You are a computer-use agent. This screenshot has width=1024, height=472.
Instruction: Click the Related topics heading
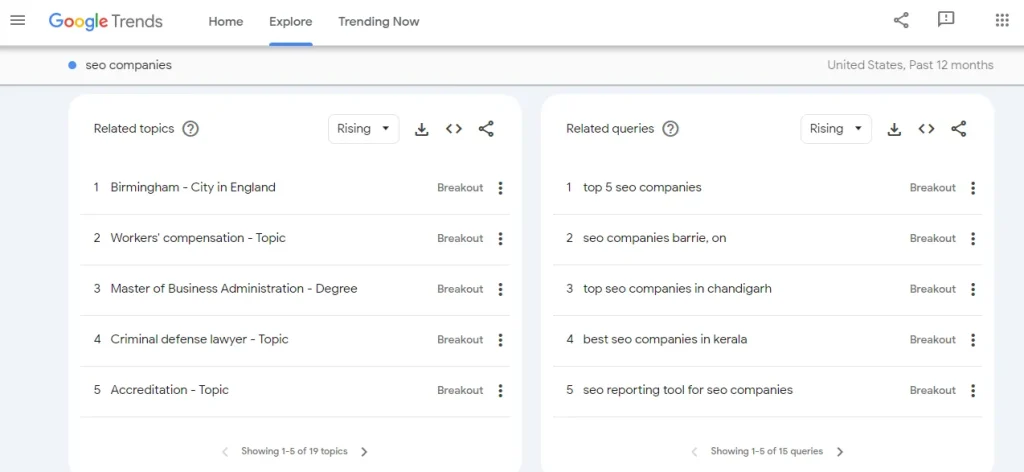pos(134,129)
